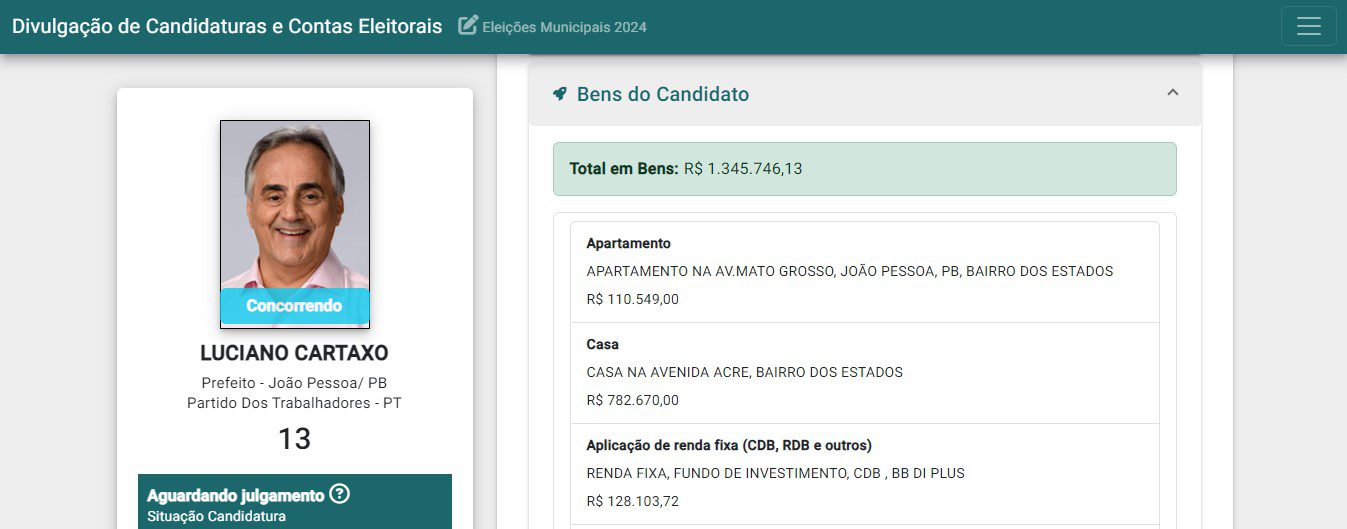Click the Bens do Candidato heading
Image resolution: width=1347 pixels, height=529 pixels.
tap(662, 94)
